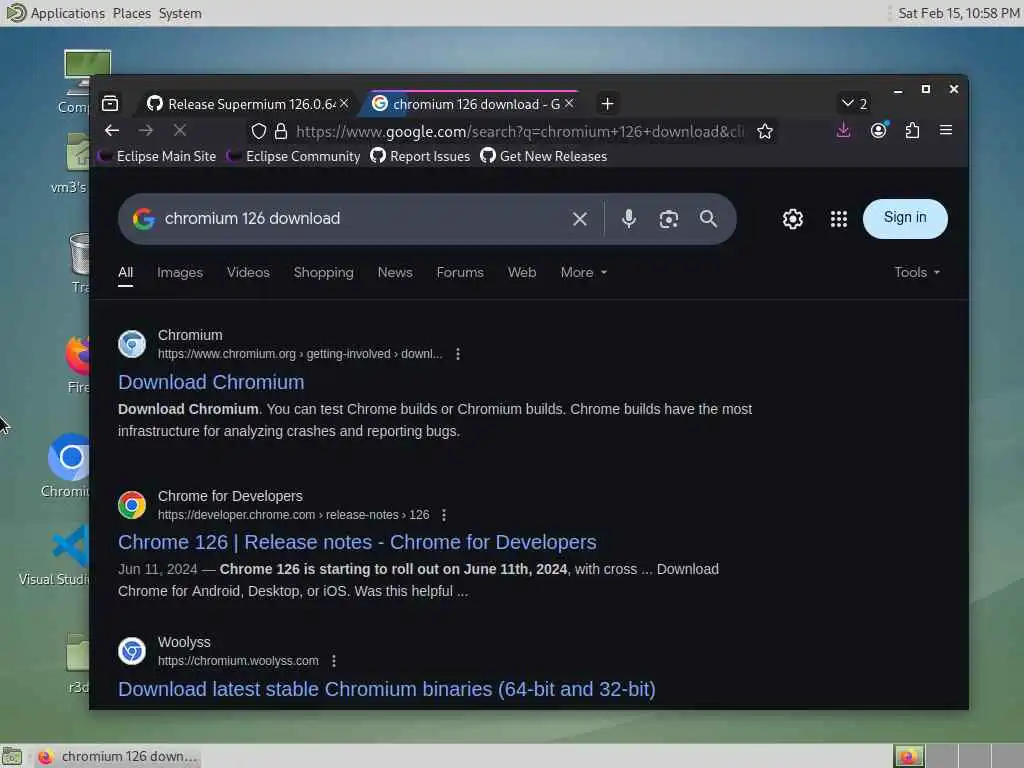Click the Chrome for Developers favicon

click(x=132, y=505)
